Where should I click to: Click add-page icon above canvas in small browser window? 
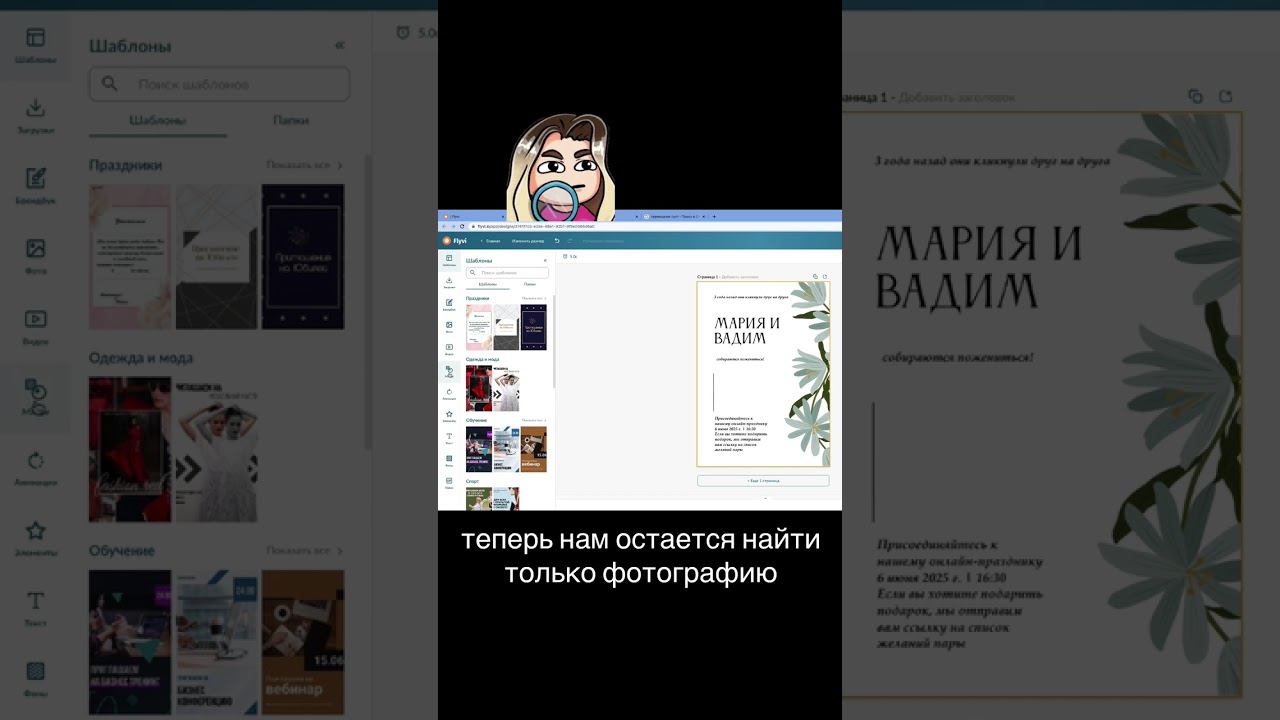825,276
